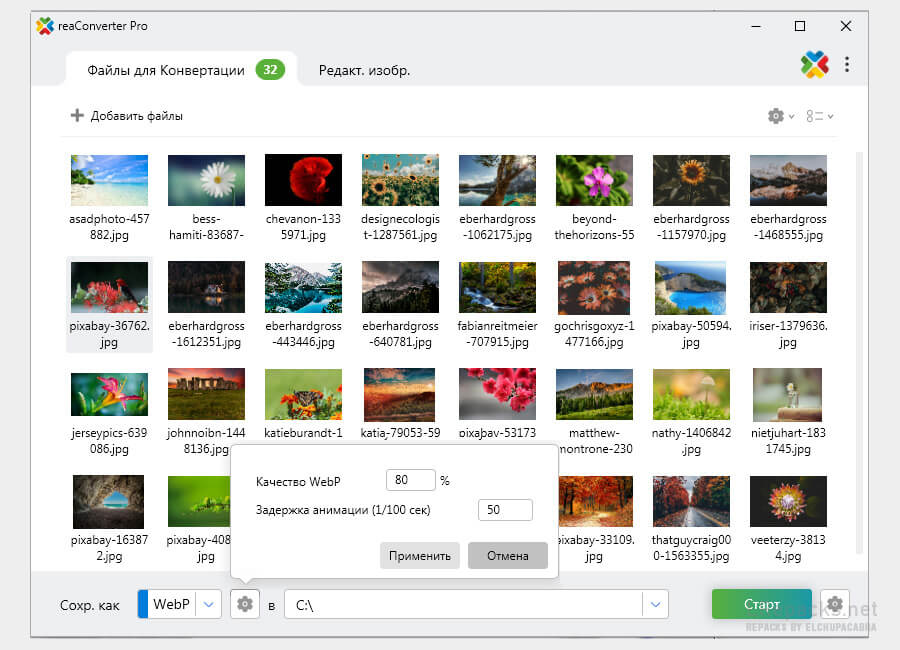
Task: Switch to the Редакт. изобр. tab
Action: (364, 70)
